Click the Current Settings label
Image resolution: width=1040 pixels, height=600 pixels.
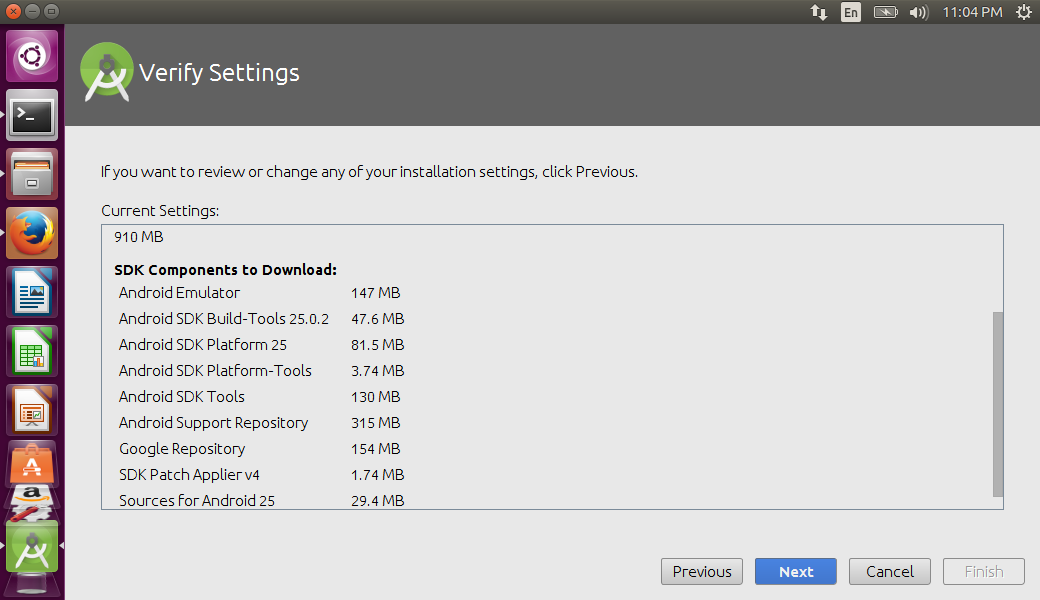pos(160,211)
